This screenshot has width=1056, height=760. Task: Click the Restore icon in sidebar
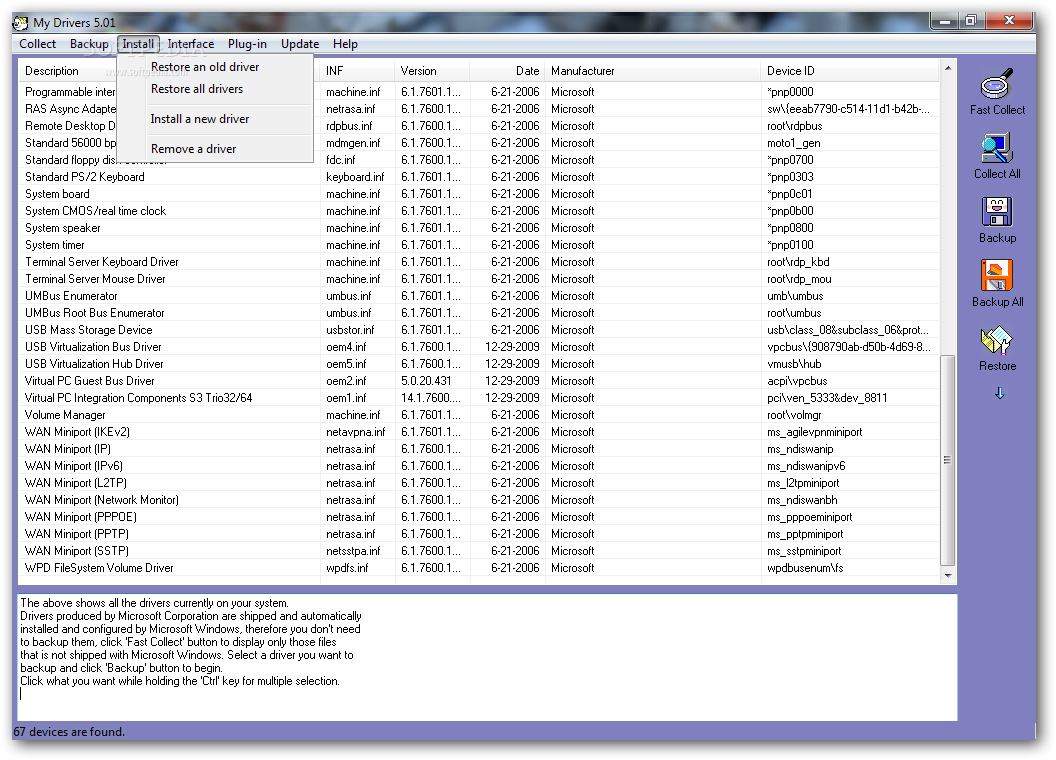click(997, 340)
